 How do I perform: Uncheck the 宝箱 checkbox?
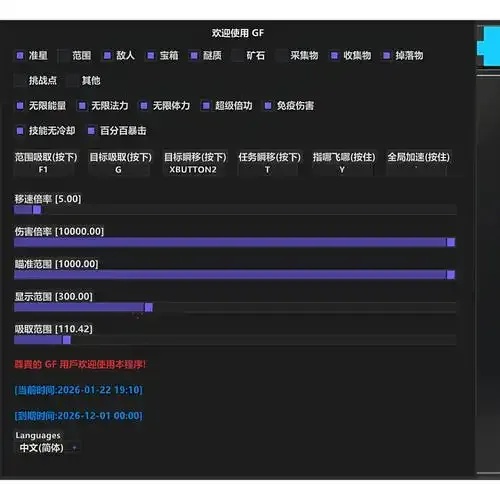tap(151, 55)
